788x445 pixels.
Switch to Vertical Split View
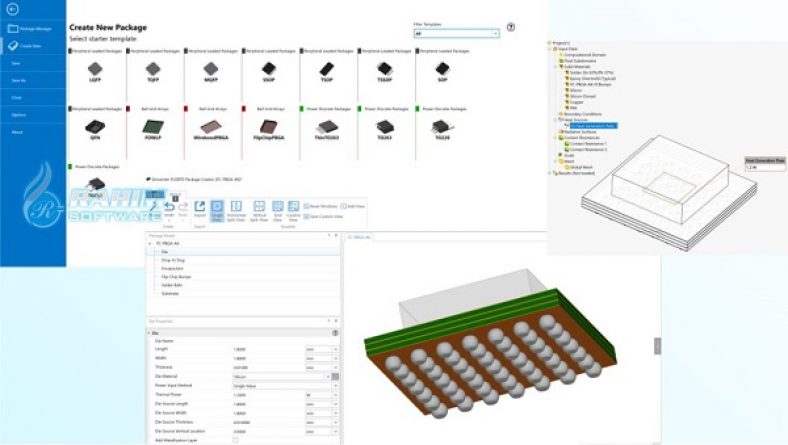[x=259, y=211]
